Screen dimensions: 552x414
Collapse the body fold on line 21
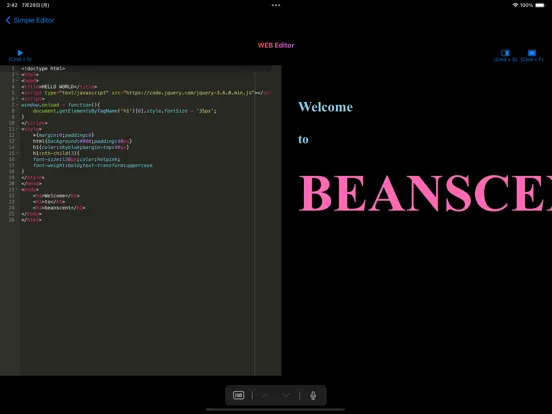tap(17, 189)
